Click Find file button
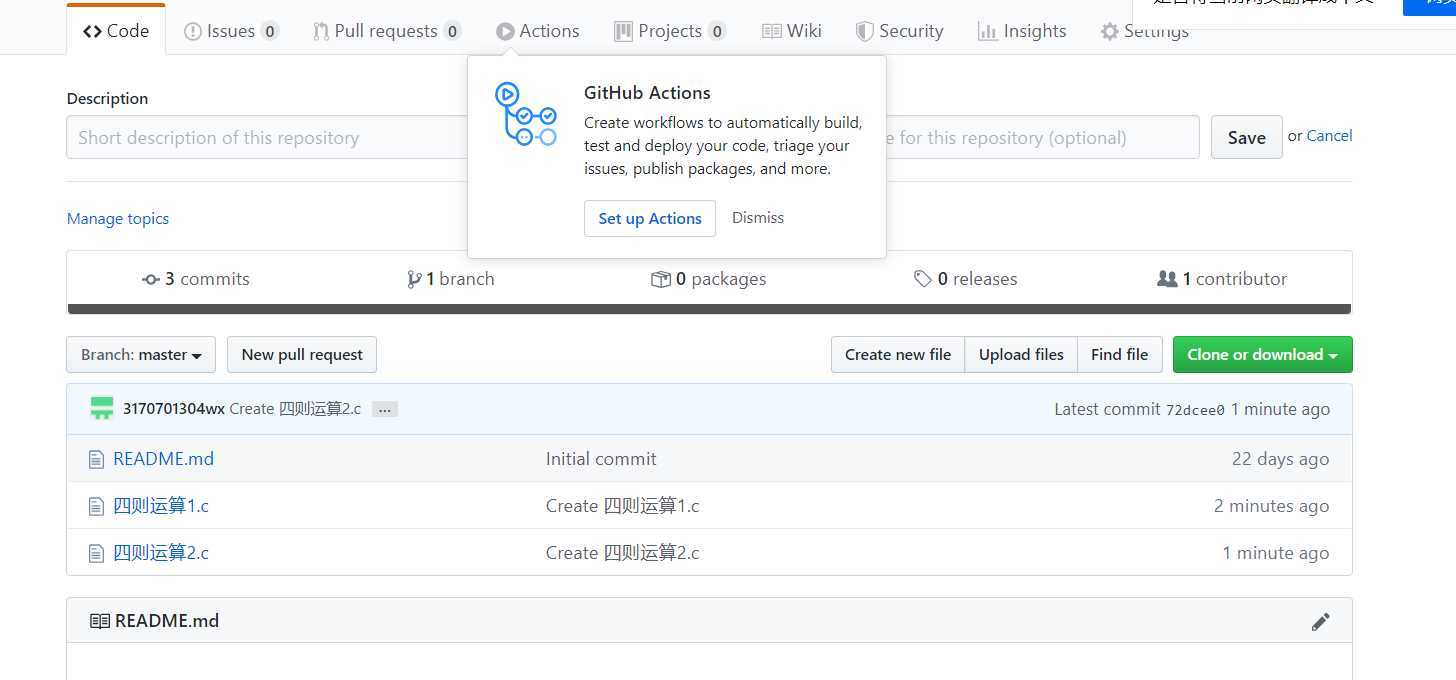 pyautogui.click(x=1120, y=355)
